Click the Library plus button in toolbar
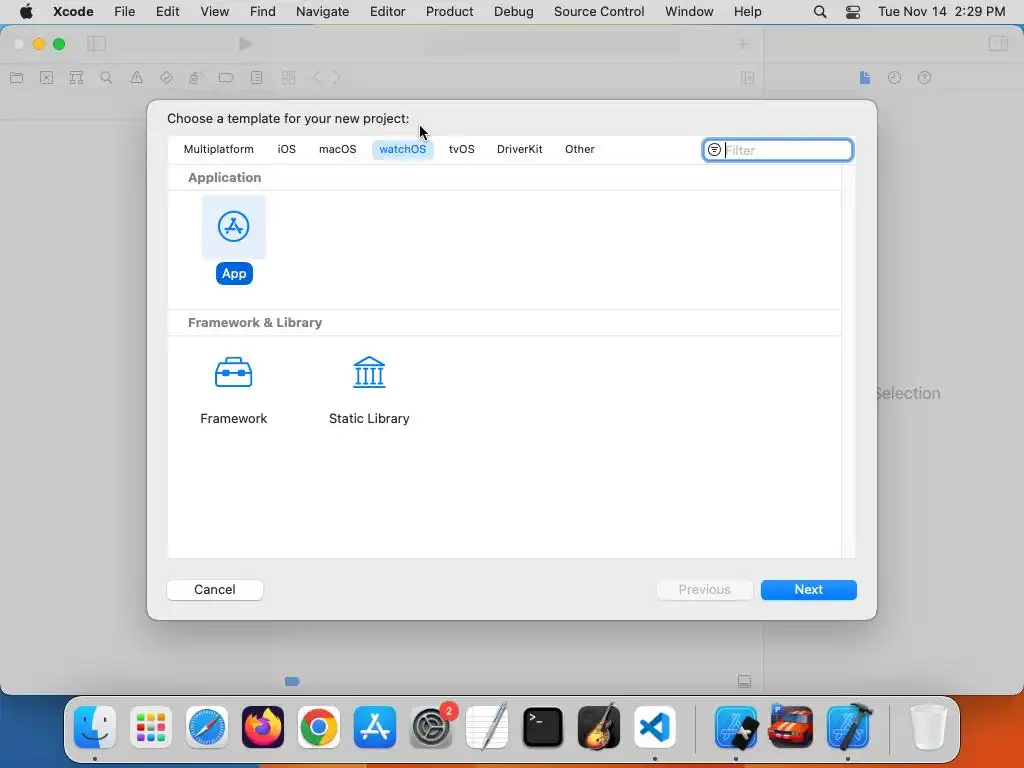The width and height of the screenshot is (1024, 768). 743,44
